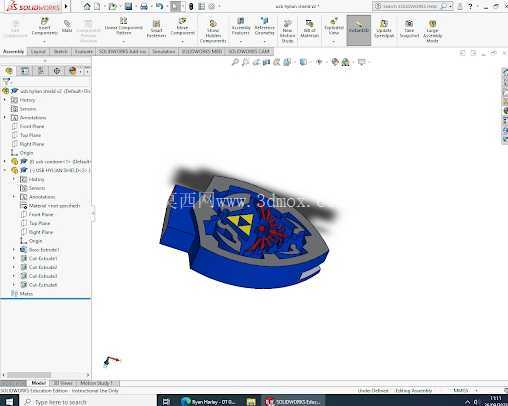Click the tree horizontal scrollbar
The height and width of the screenshot is (406, 508).
click(29, 375)
